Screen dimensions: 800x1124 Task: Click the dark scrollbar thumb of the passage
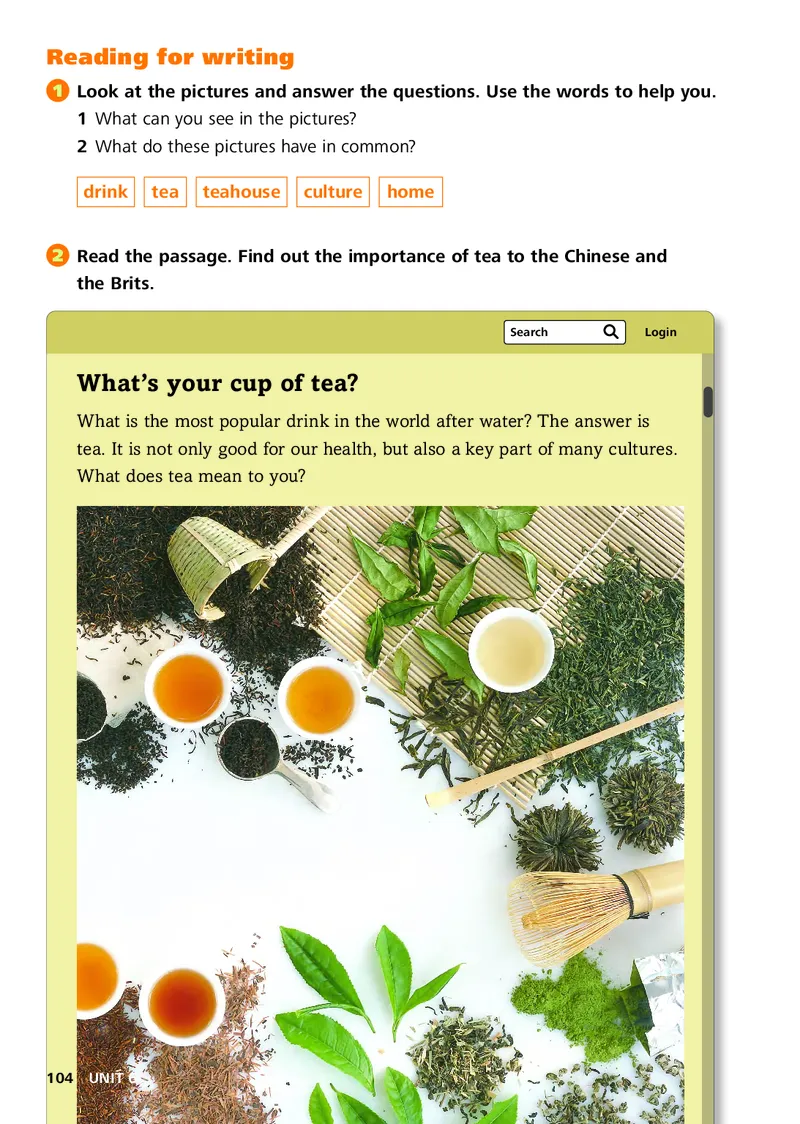708,401
